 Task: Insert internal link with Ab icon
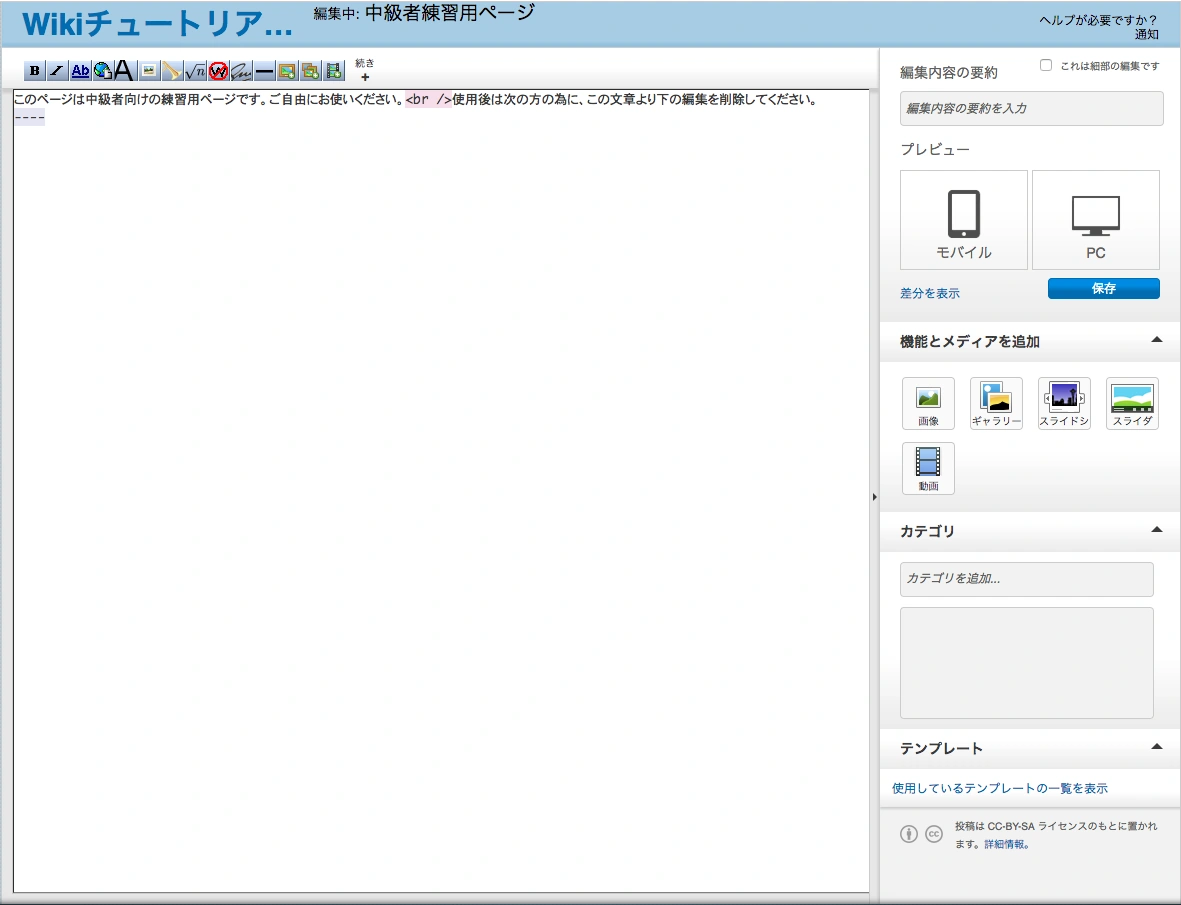[80, 71]
